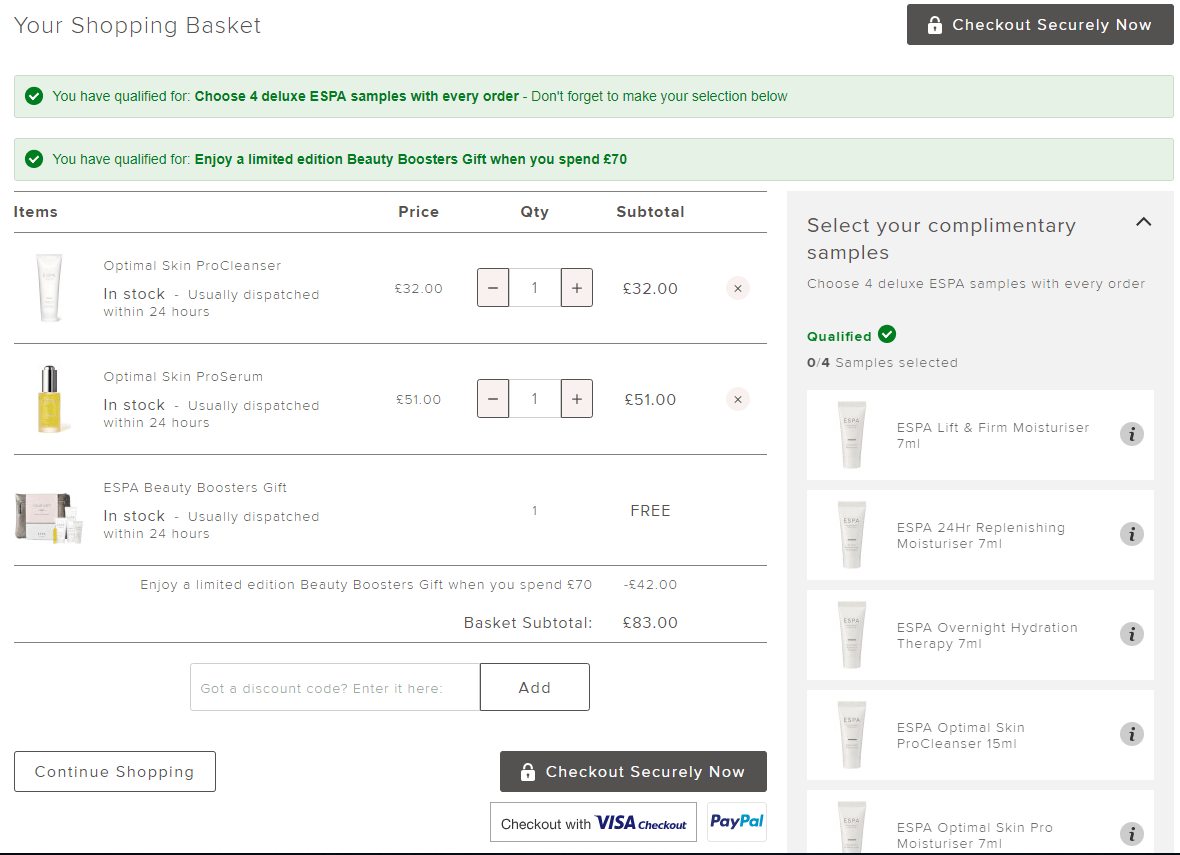Show info for ESPA Optimal Skin Pro Moisturiser

(x=1131, y=834)
